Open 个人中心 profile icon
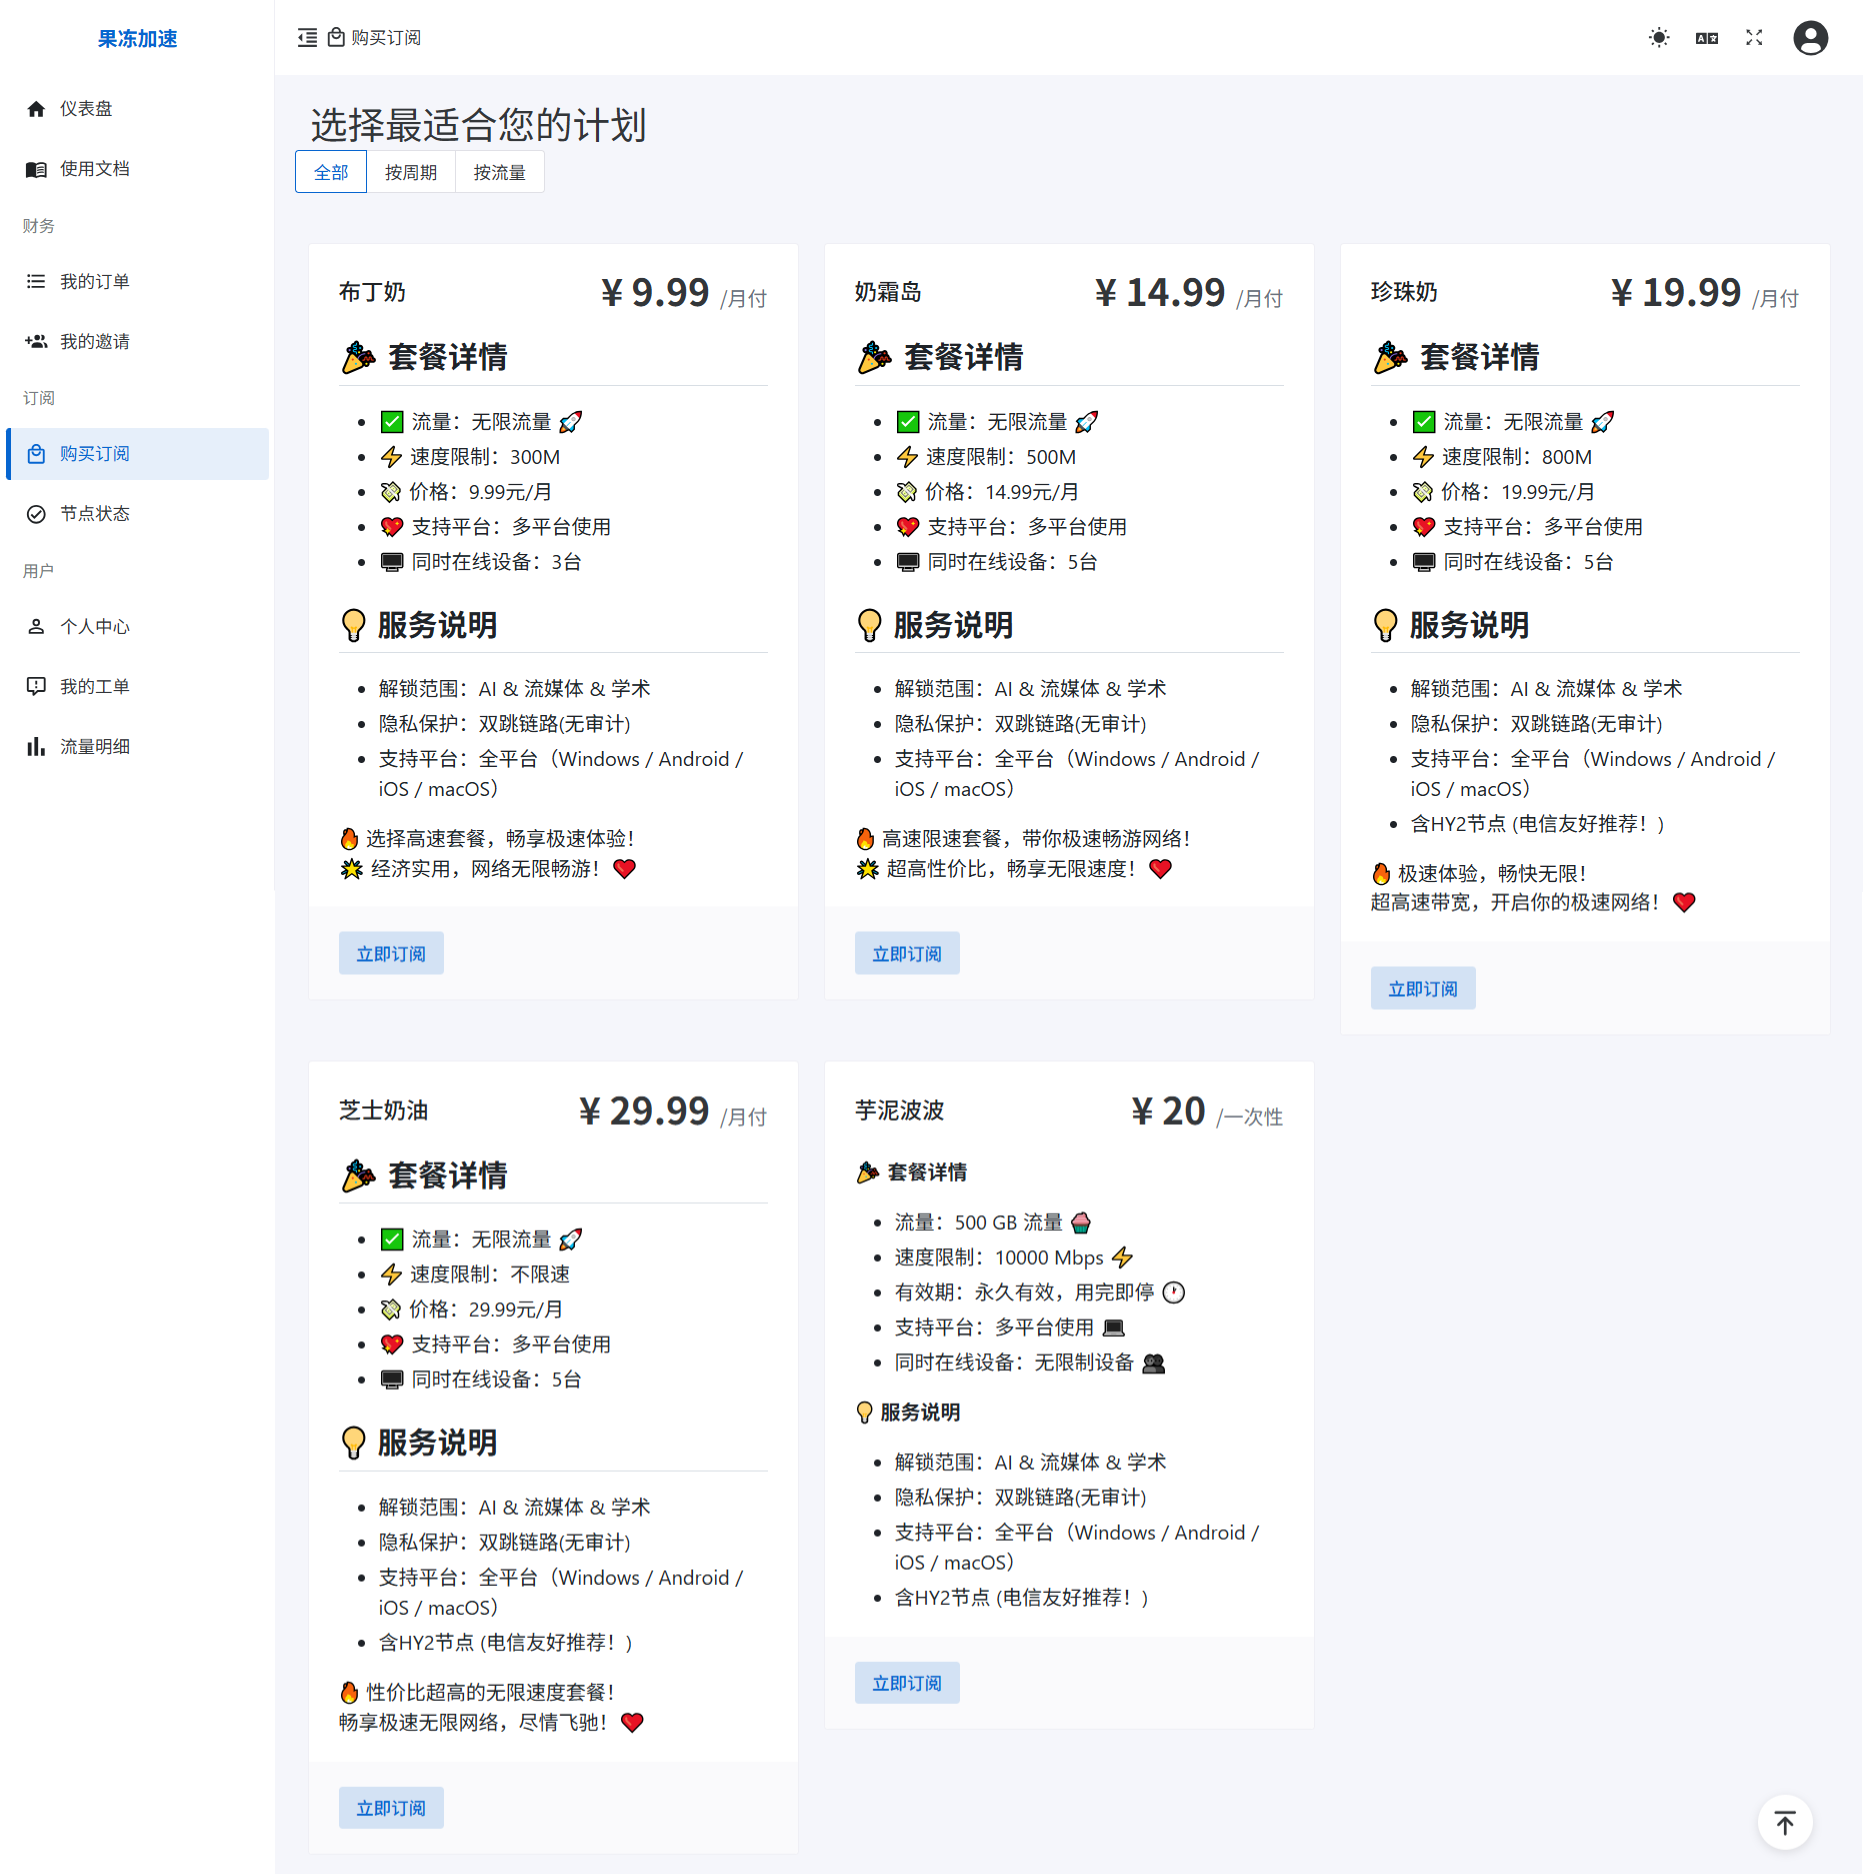This screenshot has height=1876, width=1863. point(36,627)
